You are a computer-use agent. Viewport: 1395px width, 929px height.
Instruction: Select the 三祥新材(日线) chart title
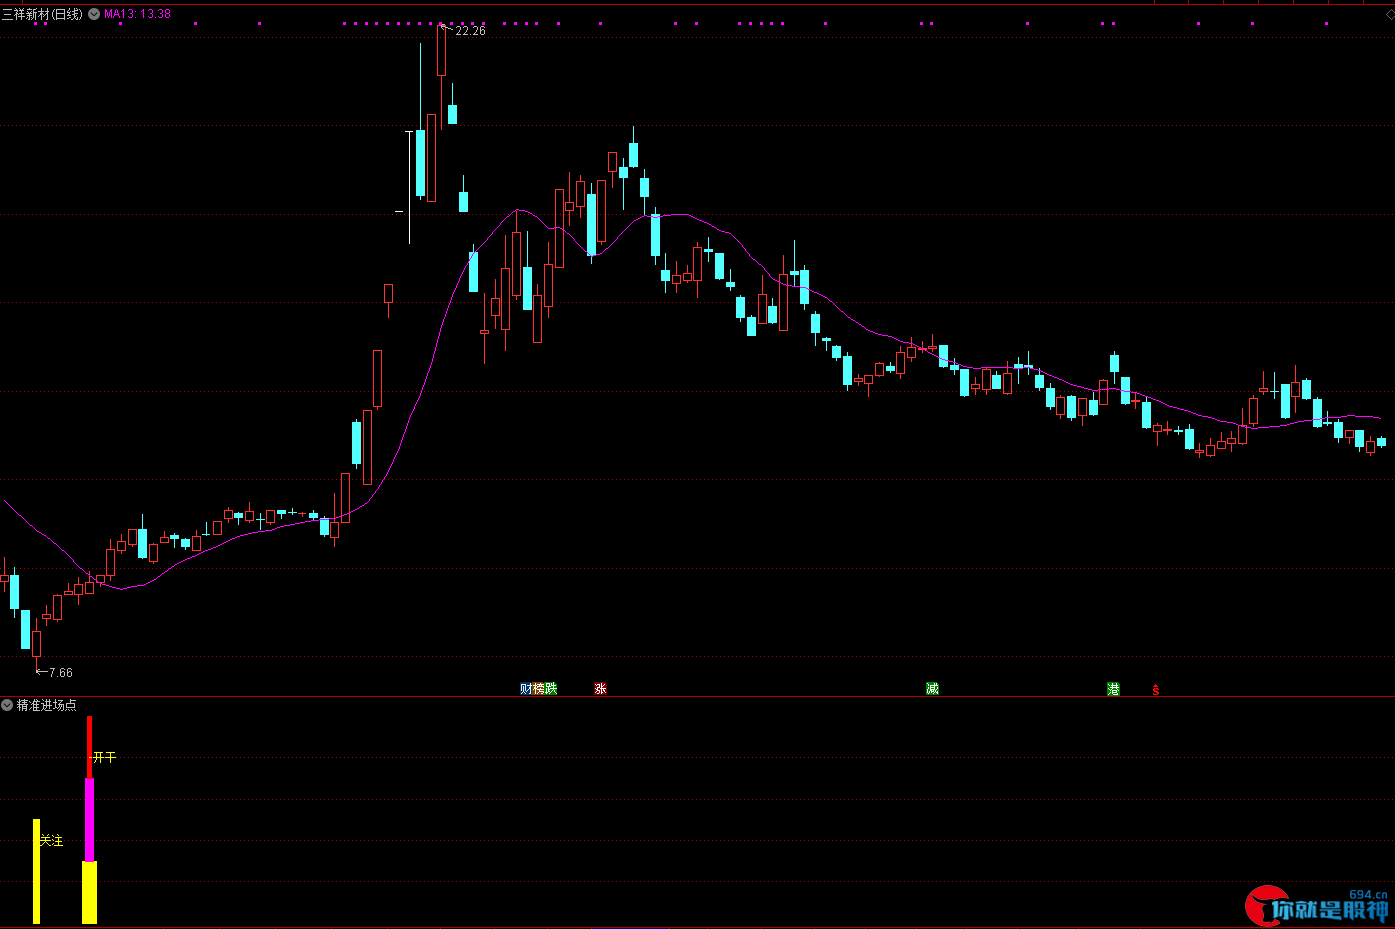point(42,14)
